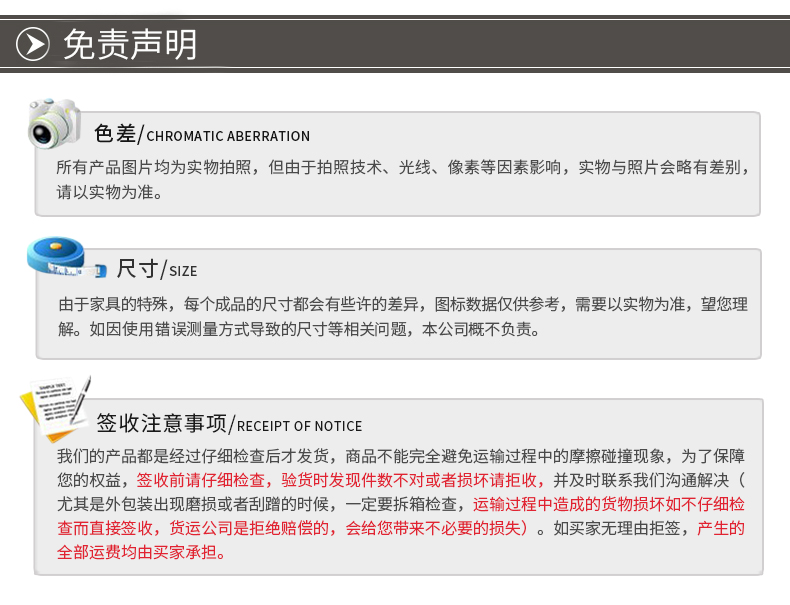Click the SIZE label text

click(183, 271)
